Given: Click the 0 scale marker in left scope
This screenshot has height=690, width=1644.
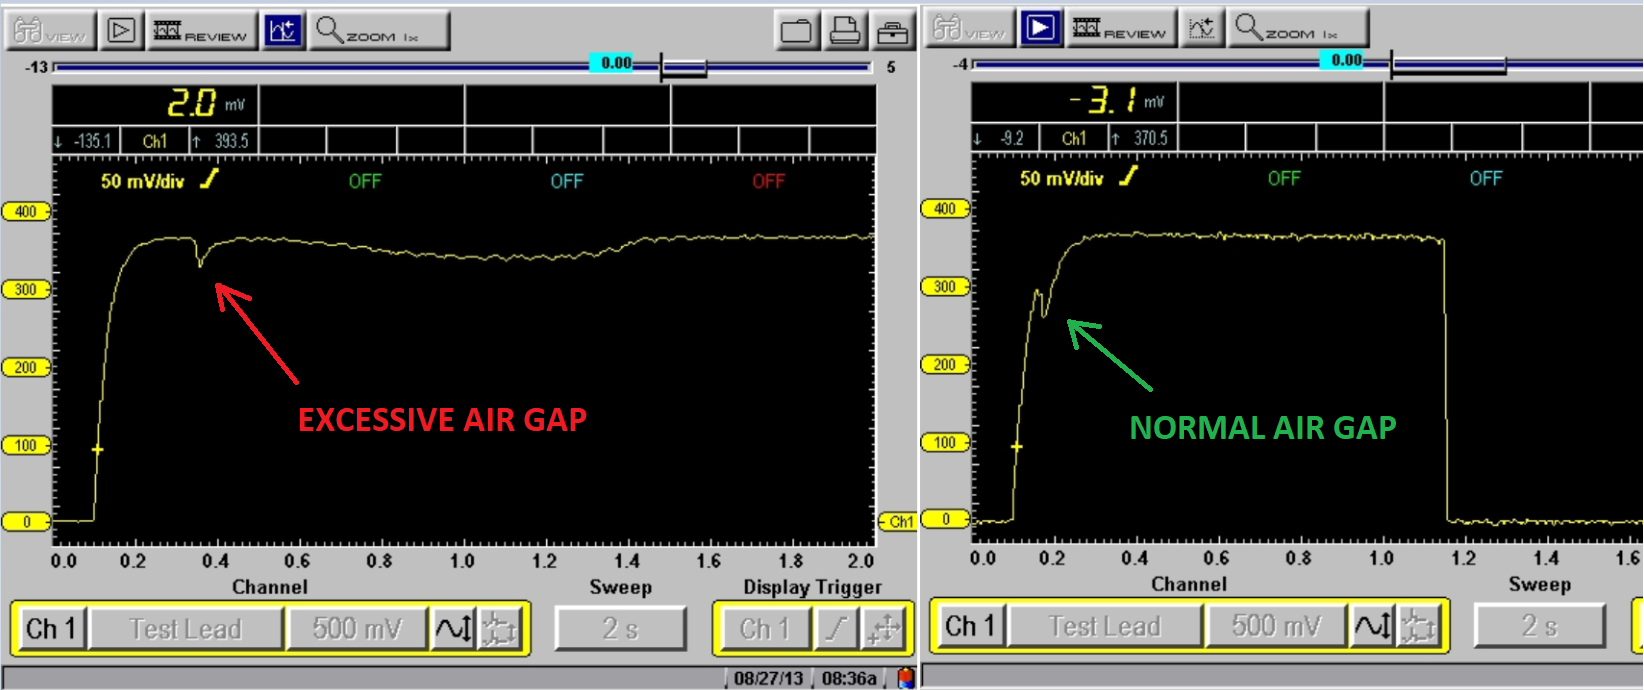Looking at the screenshot, I should click(26, 521).
